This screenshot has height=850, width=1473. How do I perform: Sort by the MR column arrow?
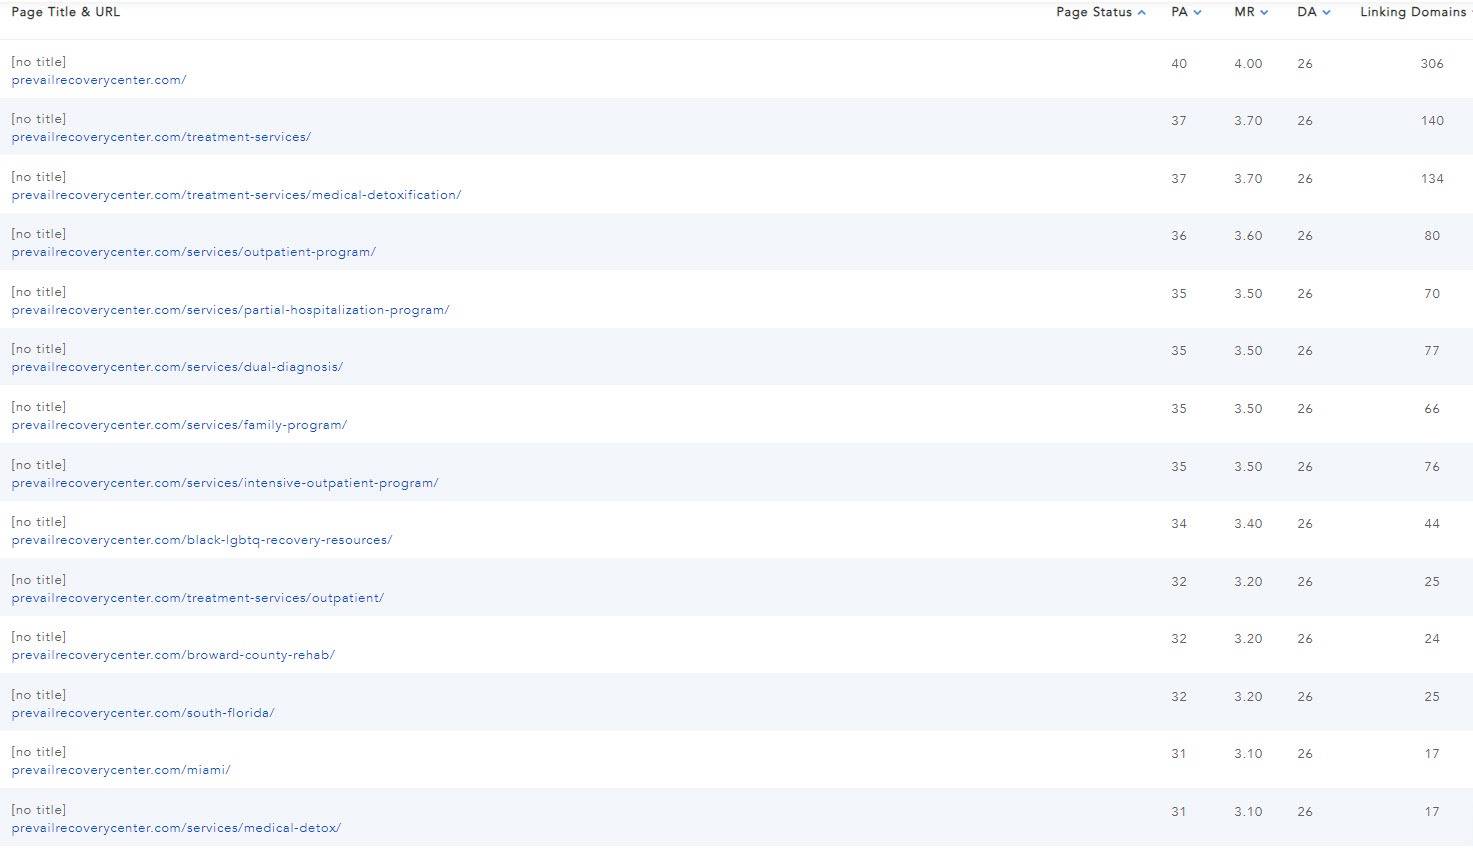(x=1264, y=13)
